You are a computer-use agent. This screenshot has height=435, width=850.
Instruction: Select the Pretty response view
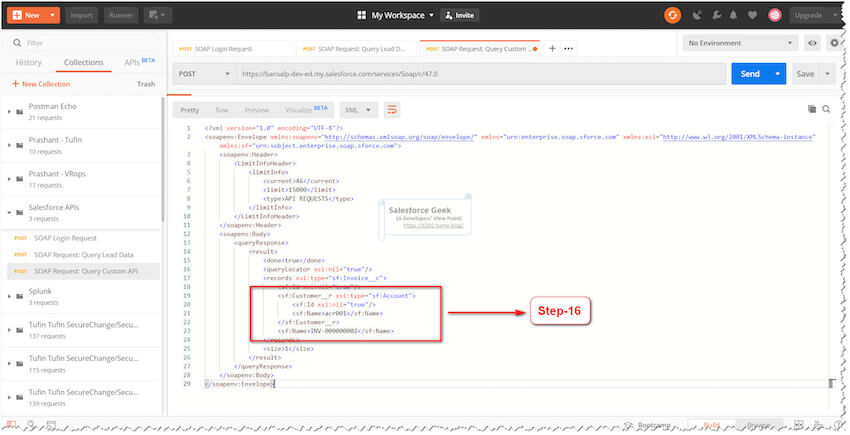pyautogui.click(x=190, y=110)
